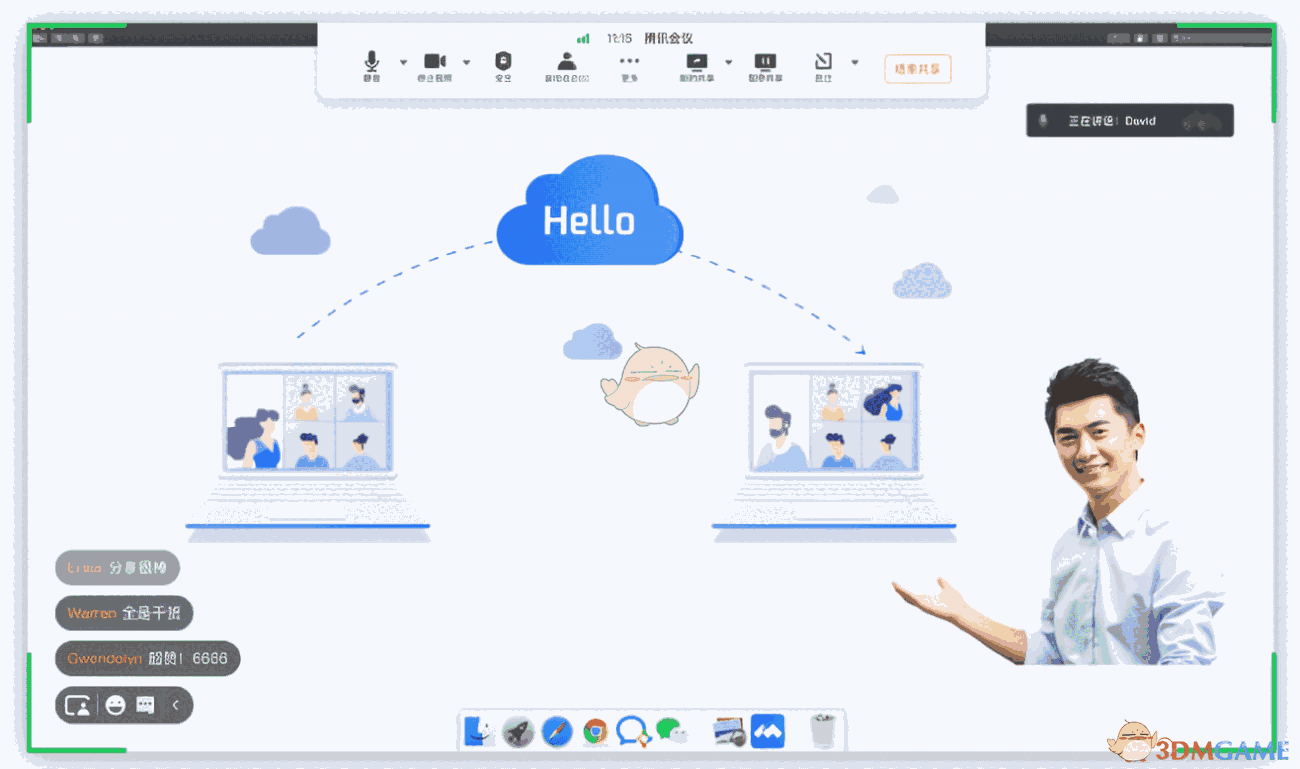
Task: Open the emoji reactions smiley
Action: 115,705
